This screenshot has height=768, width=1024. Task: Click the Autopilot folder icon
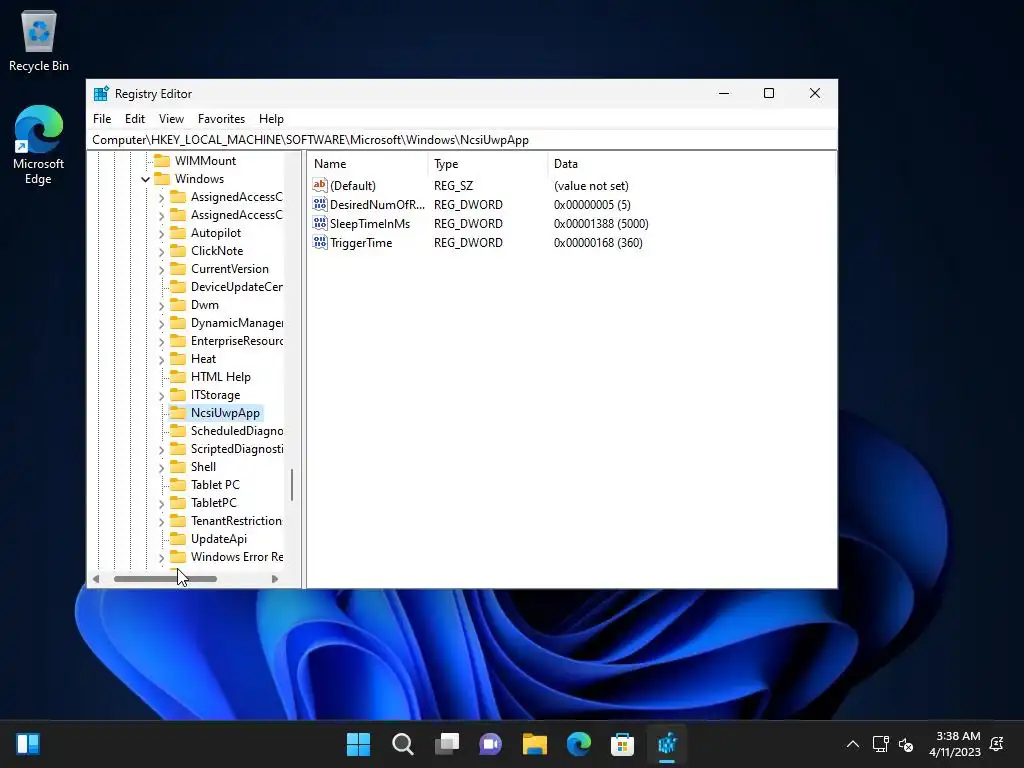coord(178,232)
